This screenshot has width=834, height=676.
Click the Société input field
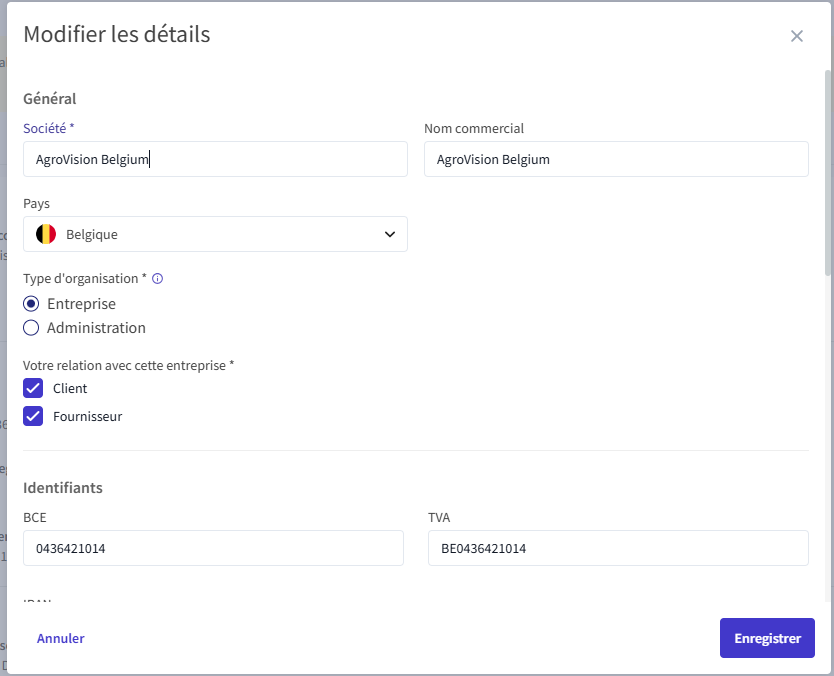pos(215,159)
